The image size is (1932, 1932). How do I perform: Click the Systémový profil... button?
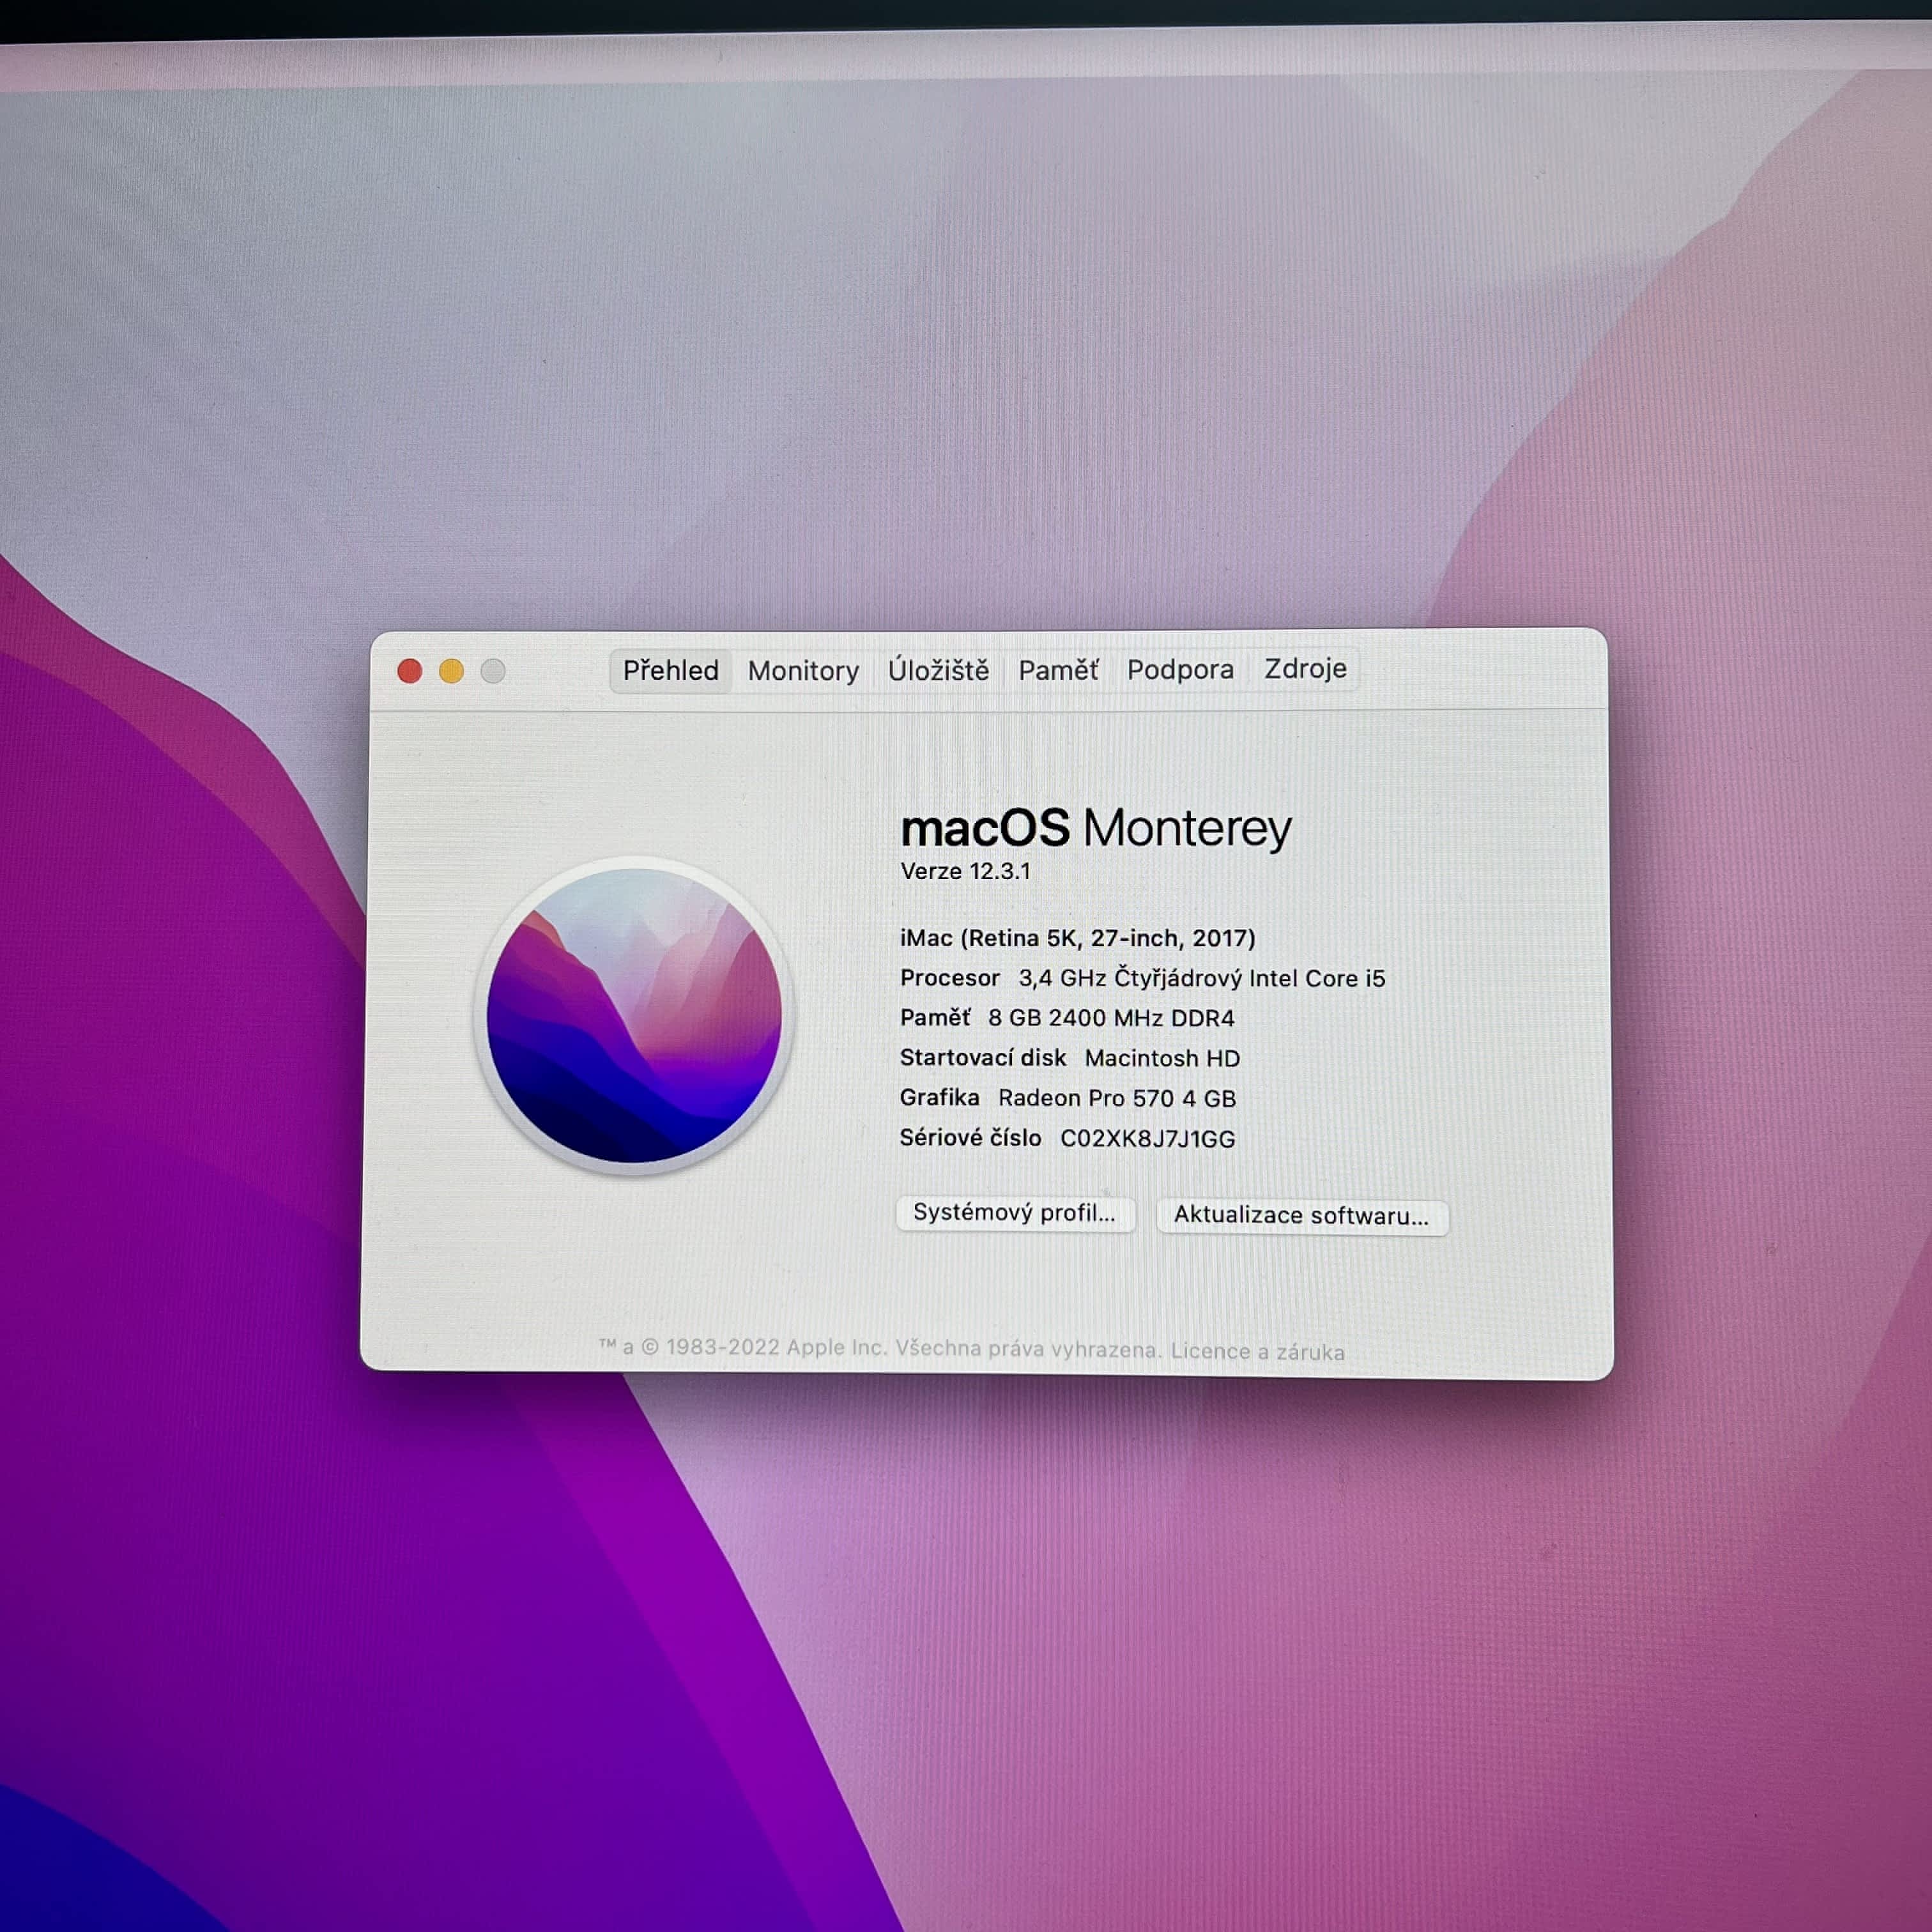pyautogui.click(x=1014, y=1213)
